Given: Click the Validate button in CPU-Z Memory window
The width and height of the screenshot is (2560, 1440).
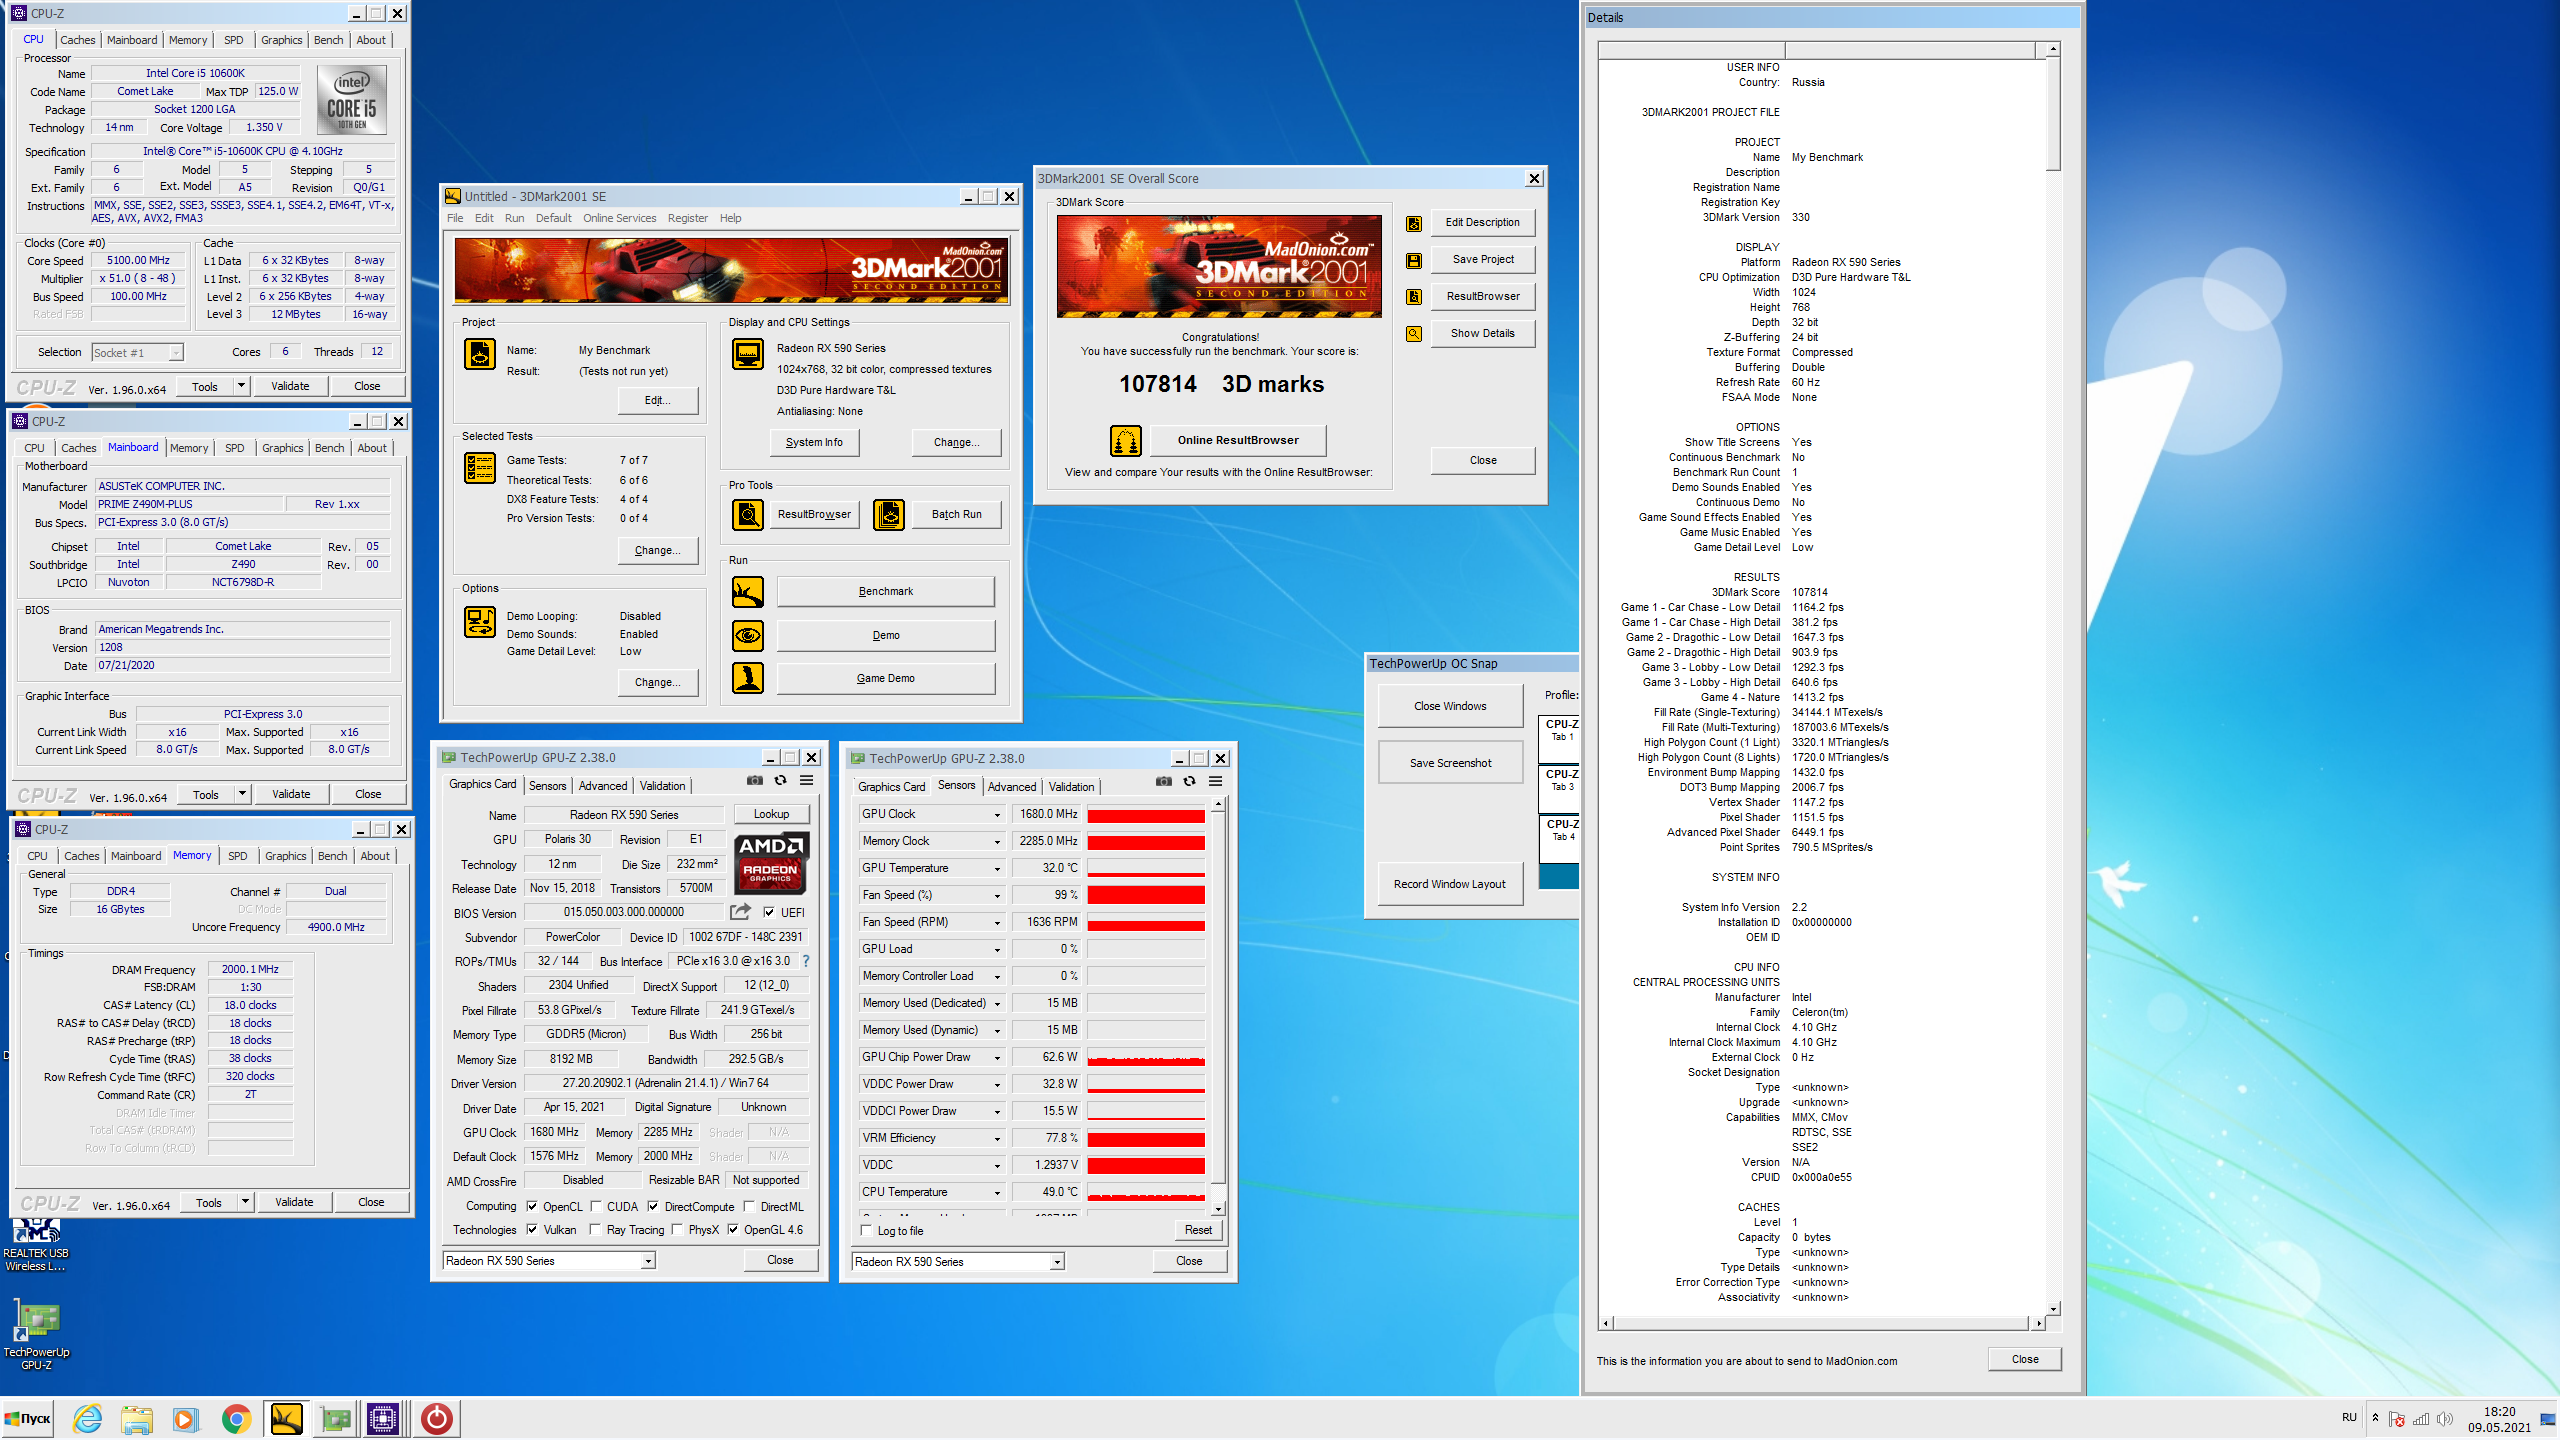Looking at the screenshot, I should [294, 1202].
